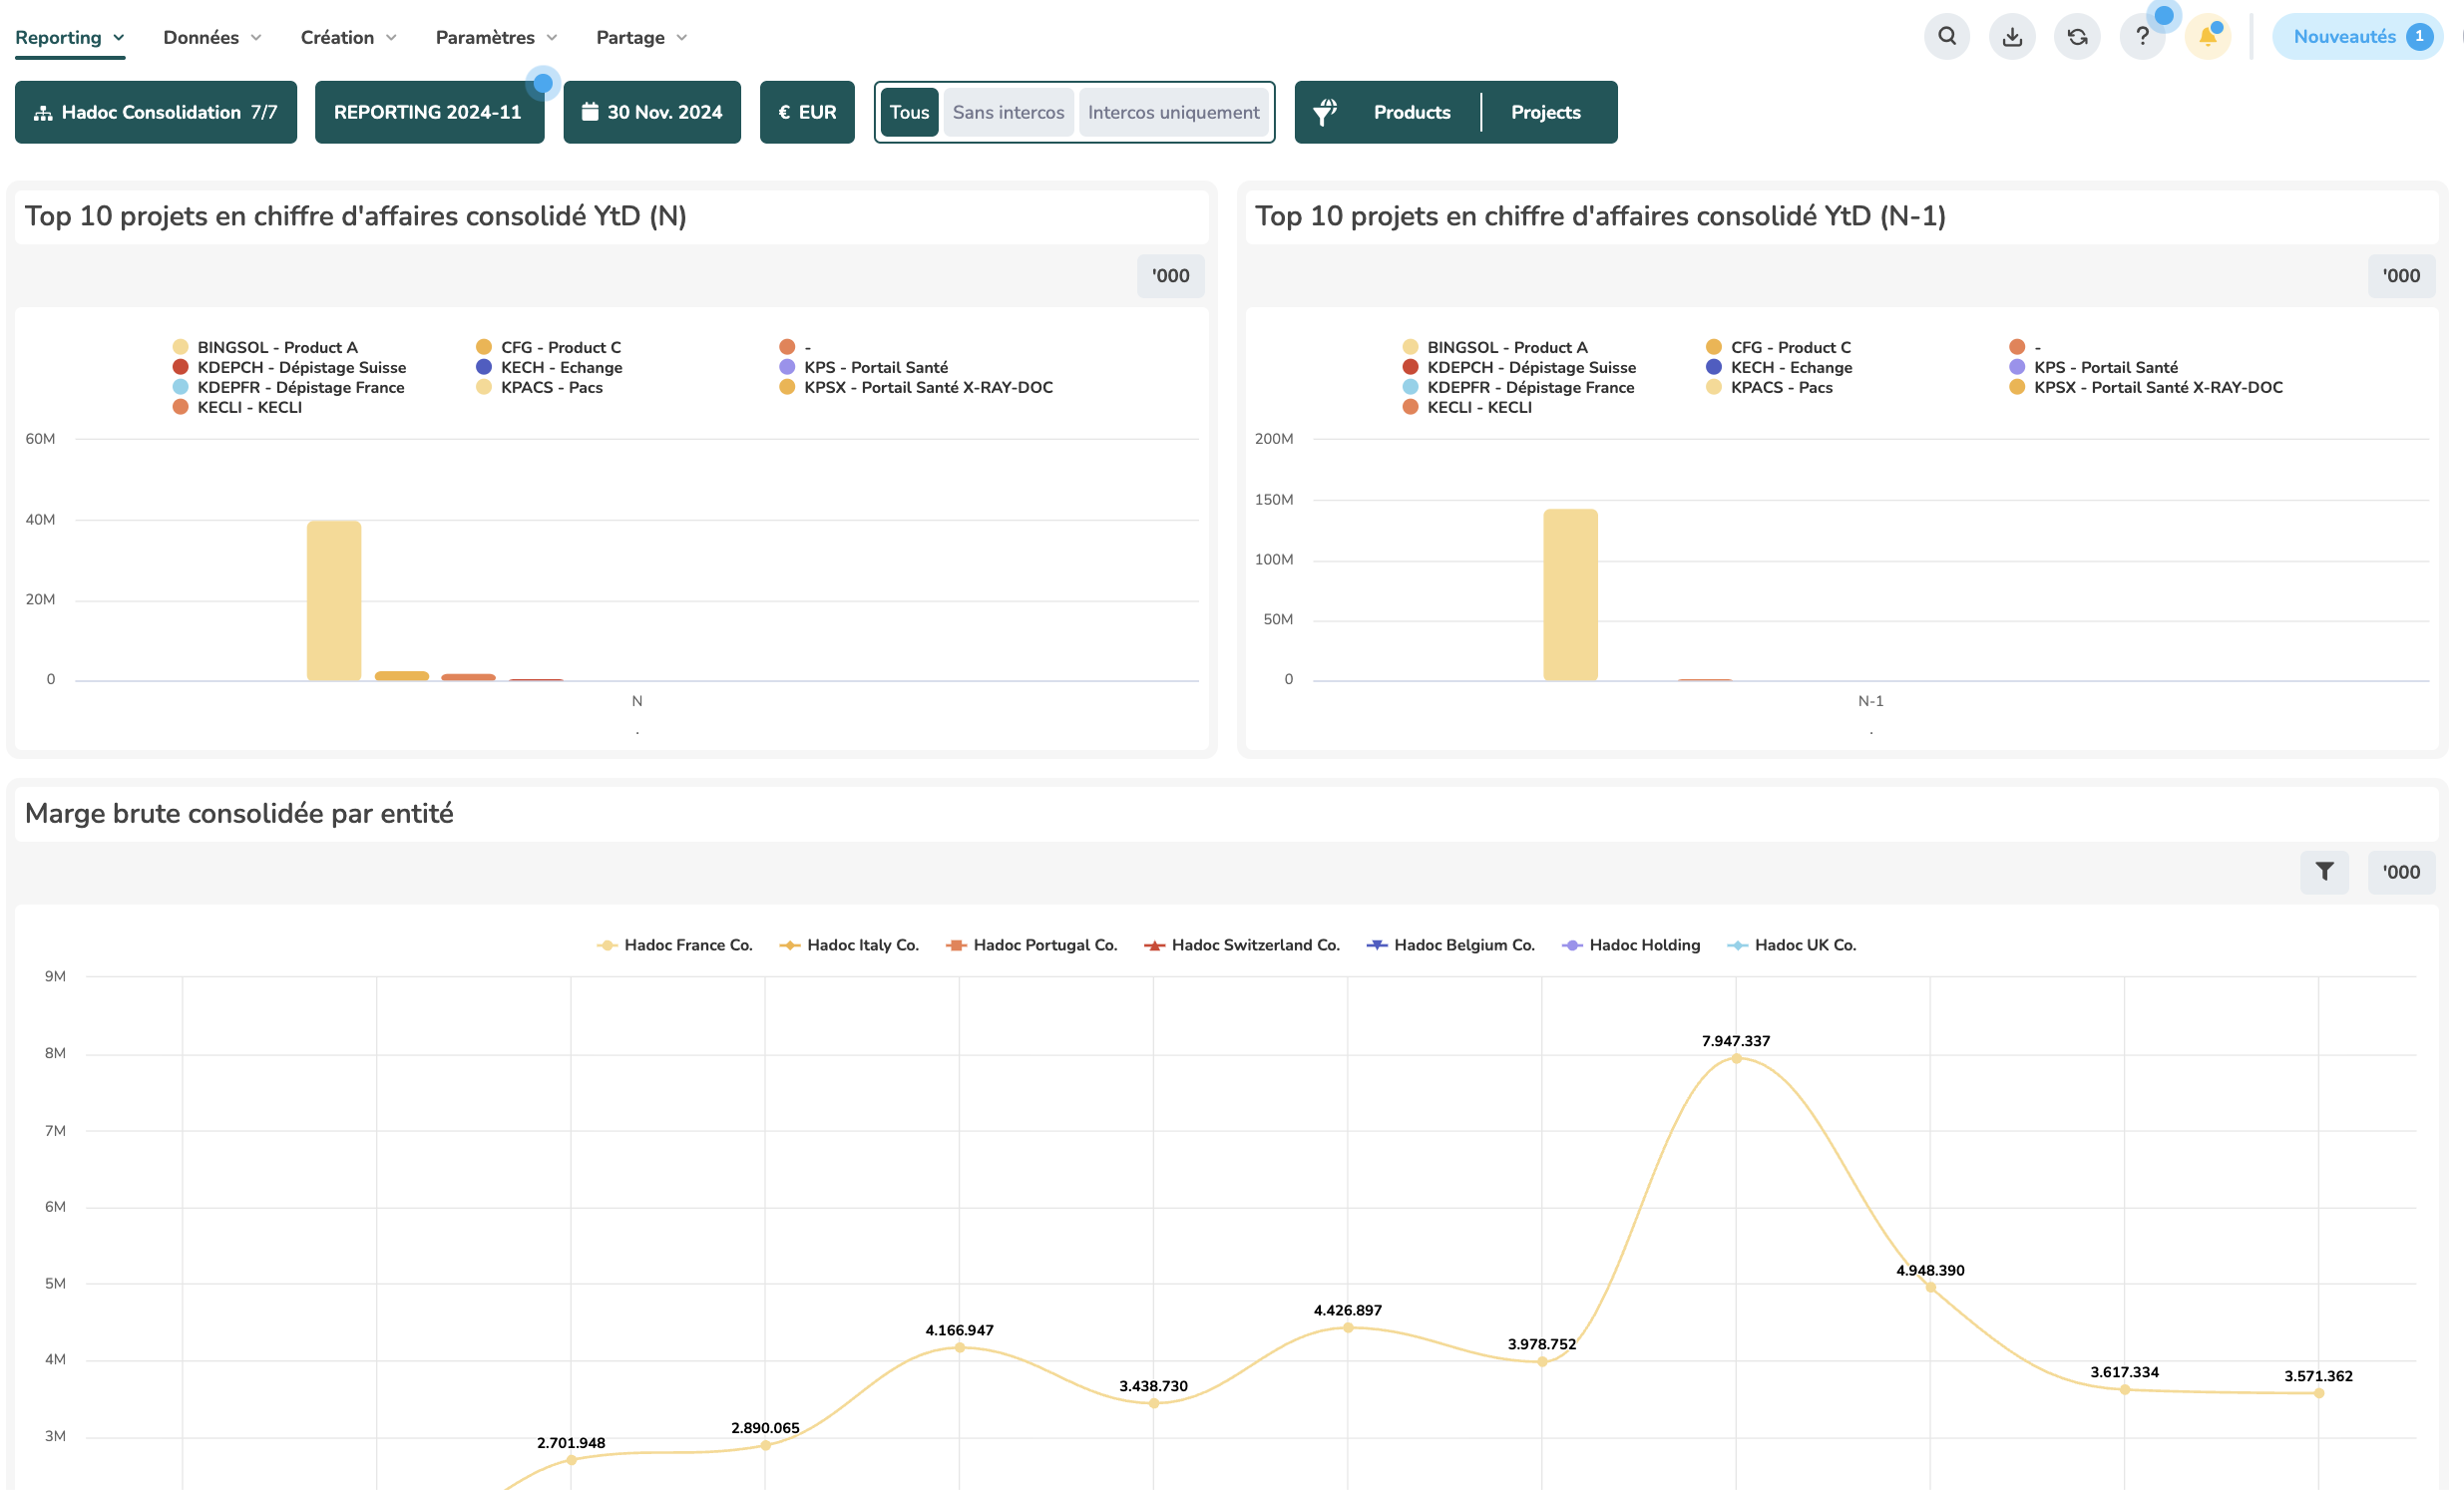Open the Données menu
Screen dimensions: 2464x1490
(212, 38)
